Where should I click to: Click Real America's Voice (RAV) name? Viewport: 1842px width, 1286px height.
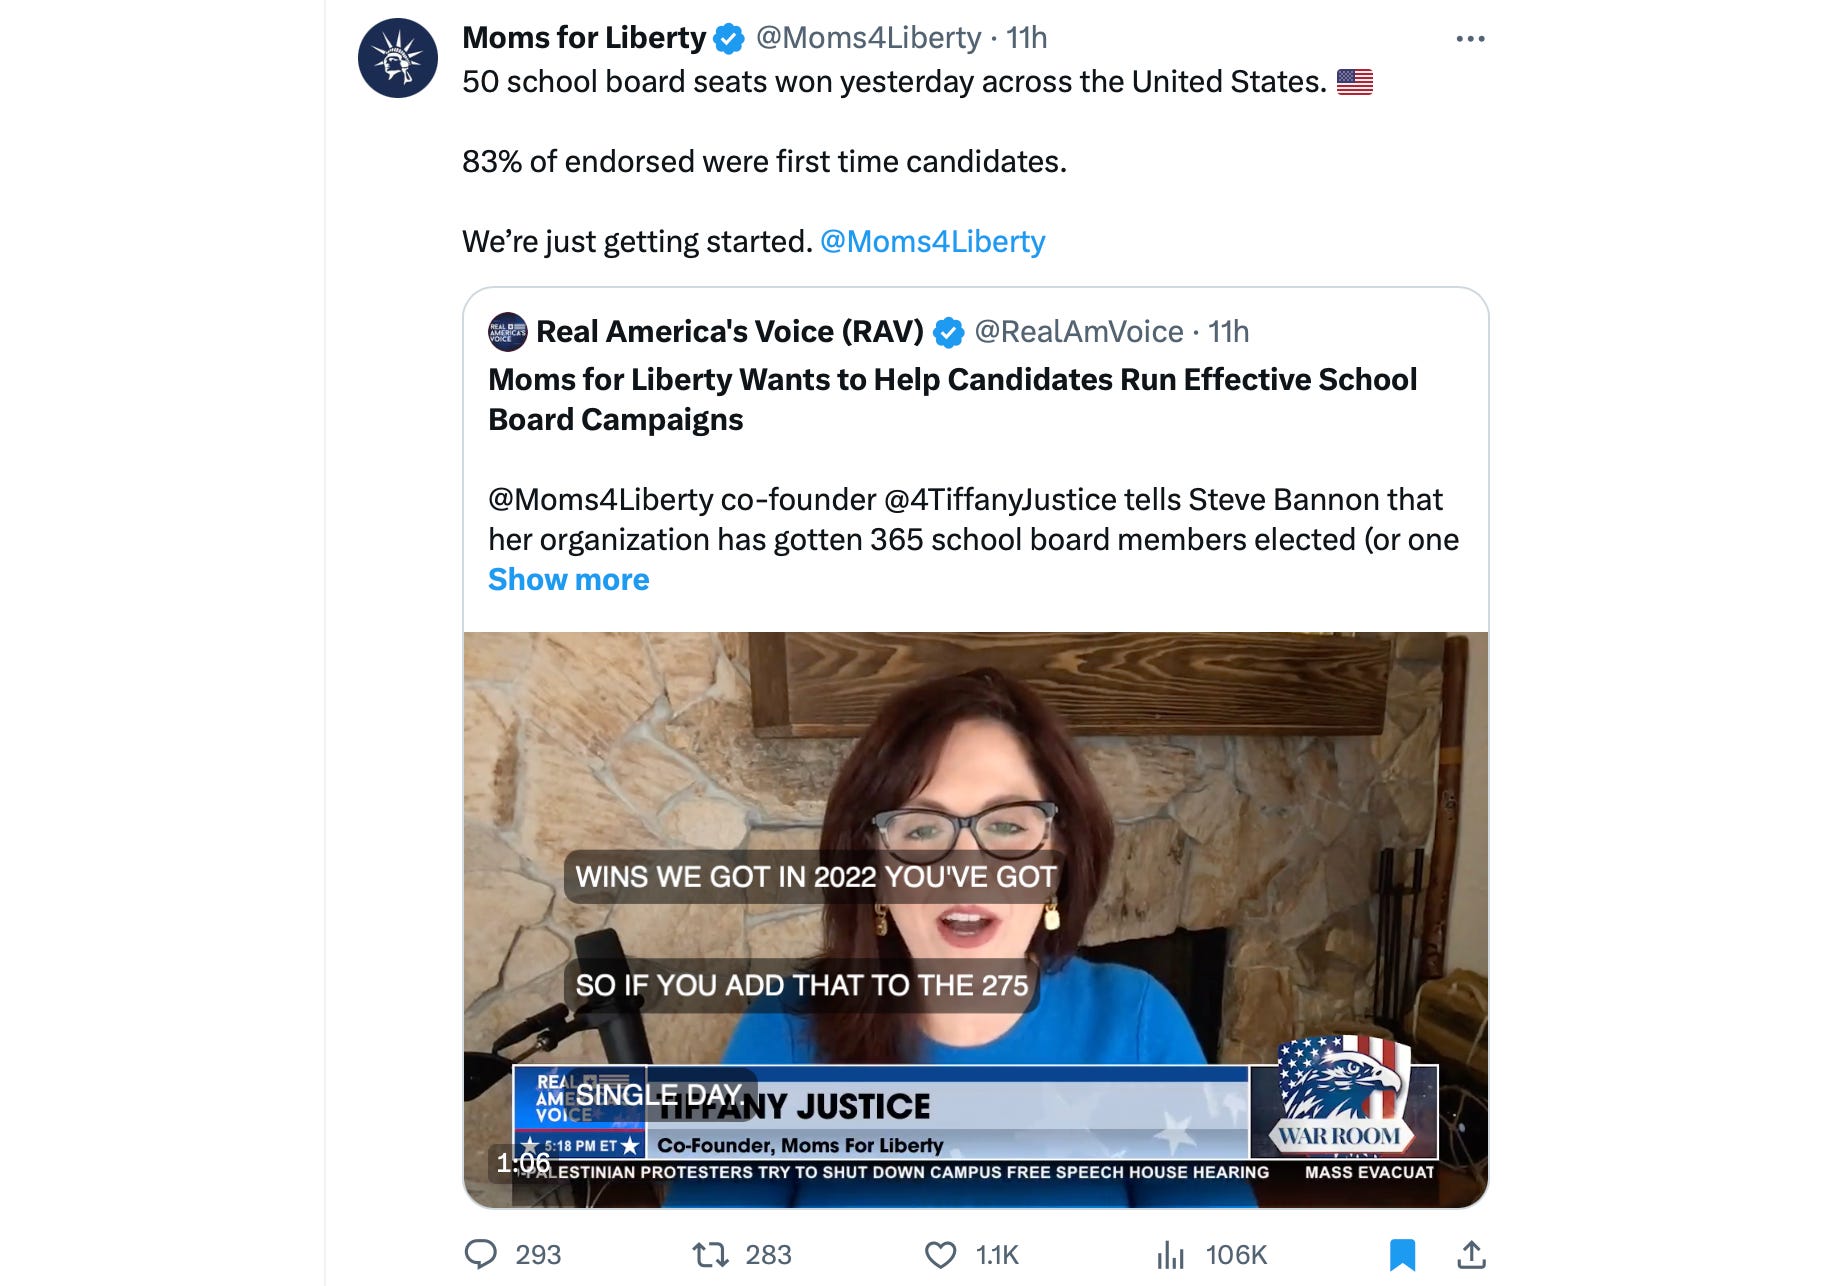pos(729,332)
